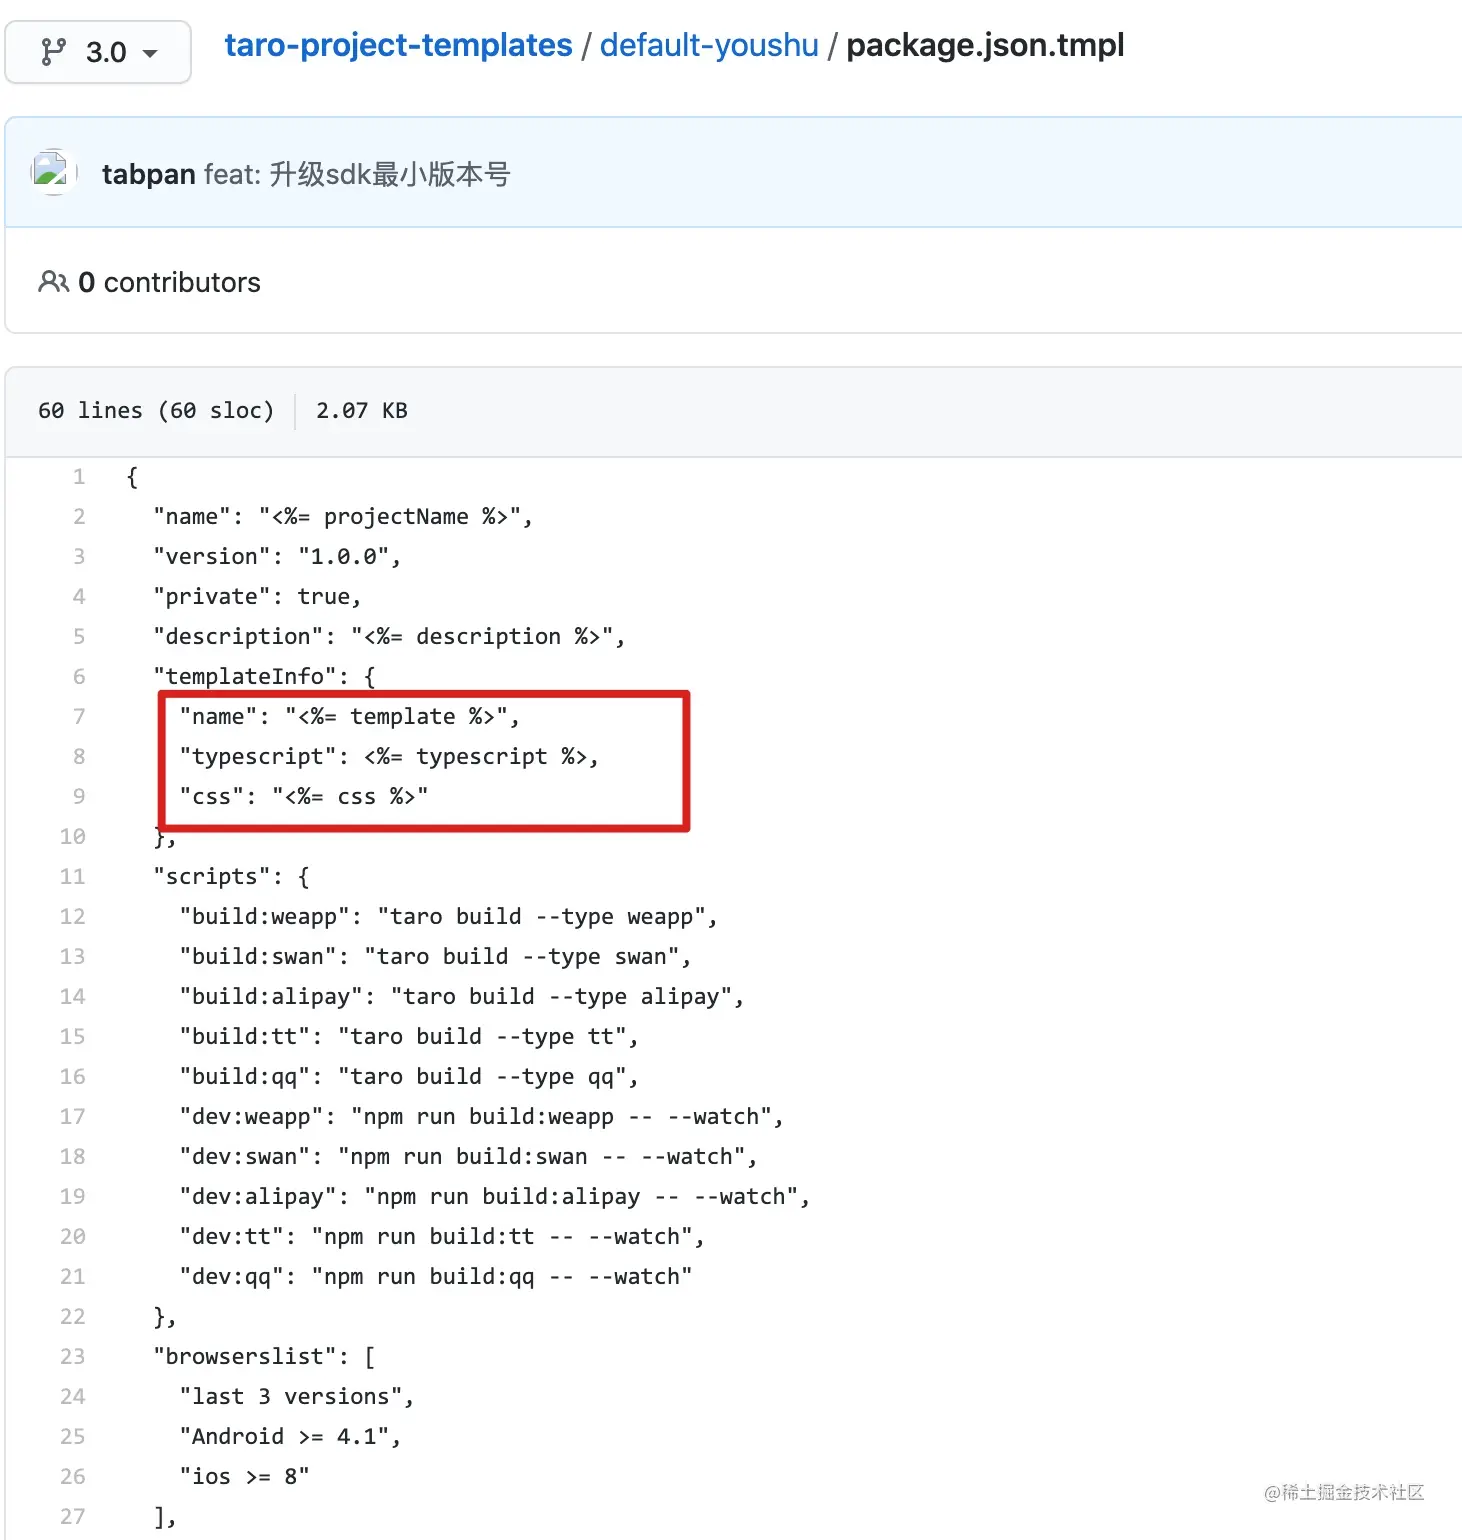Open the commit message 'feat: 升级sdk最小版本号'
1462x1540 pixels.
[x=357, y=174]
